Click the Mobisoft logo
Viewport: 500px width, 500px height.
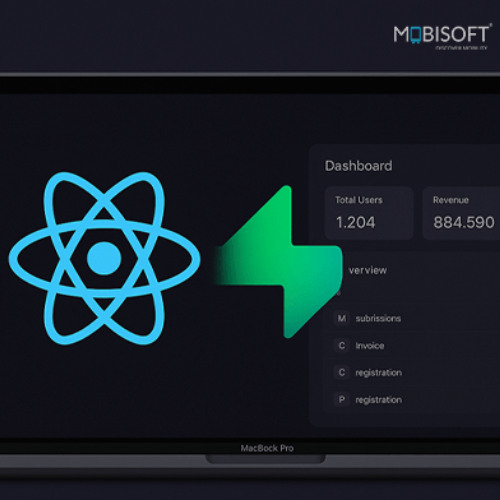(x=442, y=36)
